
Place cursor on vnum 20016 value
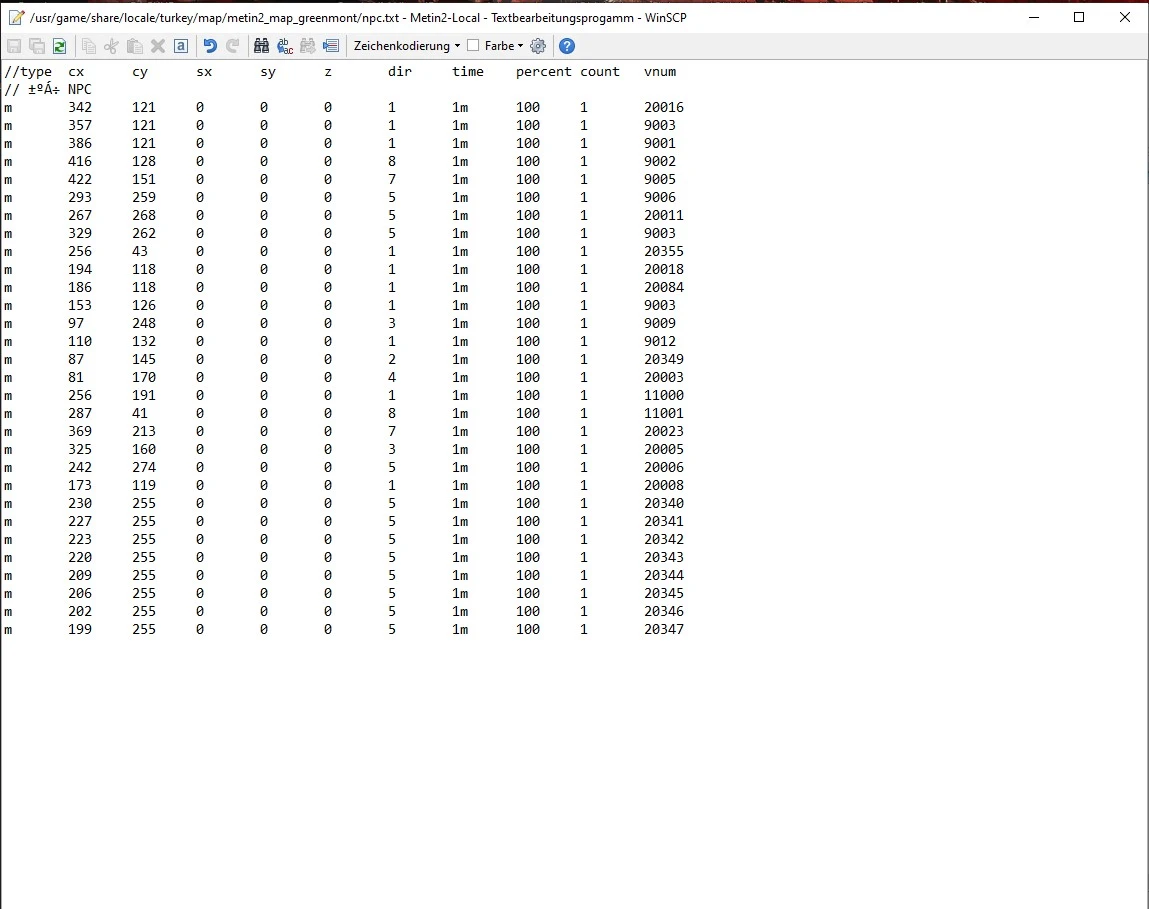pos(664,108)
